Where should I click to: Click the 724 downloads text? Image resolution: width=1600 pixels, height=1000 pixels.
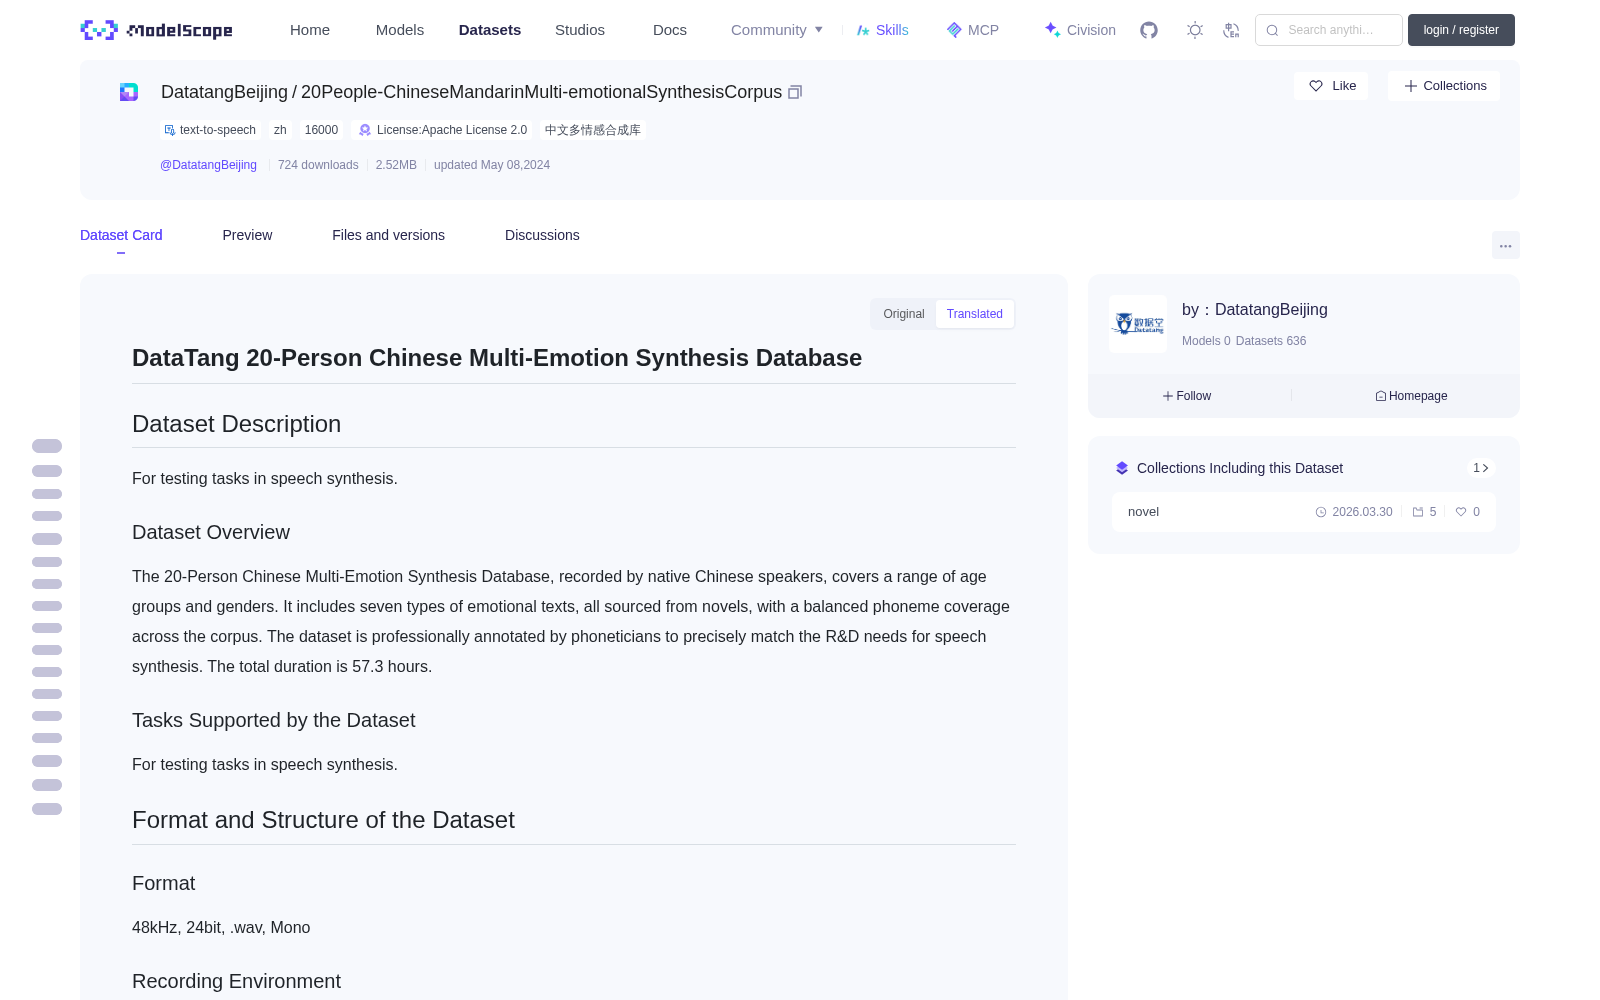pyautogui.click(x=318, y=165)
